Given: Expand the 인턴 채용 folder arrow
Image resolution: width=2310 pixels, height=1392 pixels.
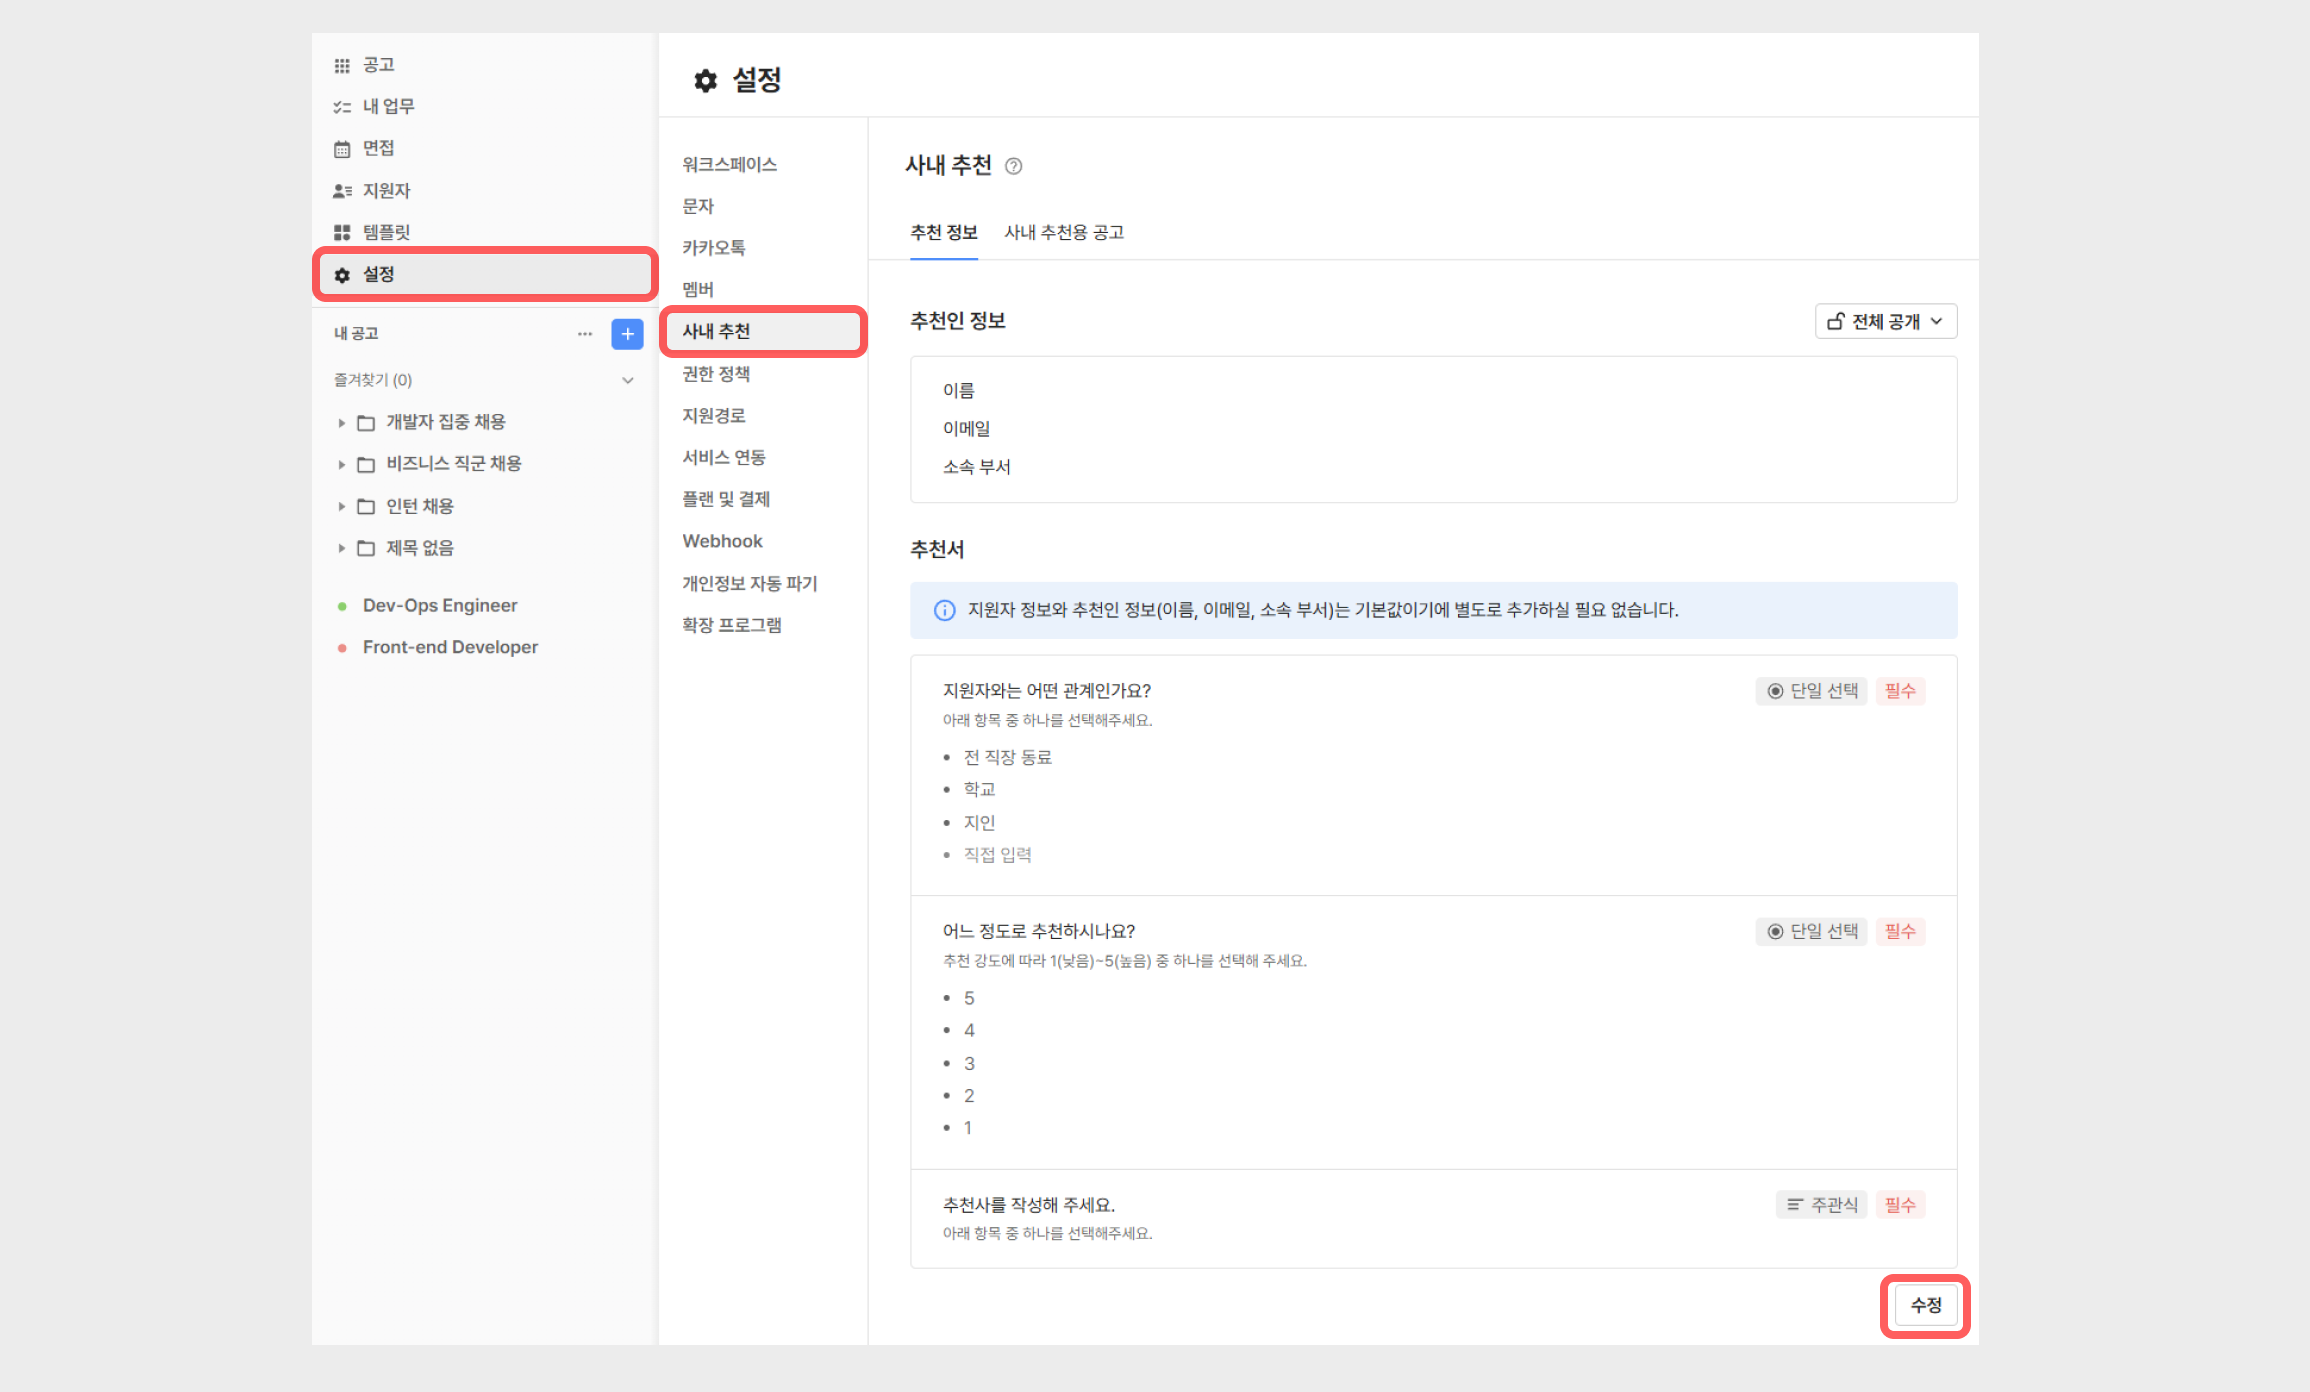Looking at the screenshot, I should [341, 507].
